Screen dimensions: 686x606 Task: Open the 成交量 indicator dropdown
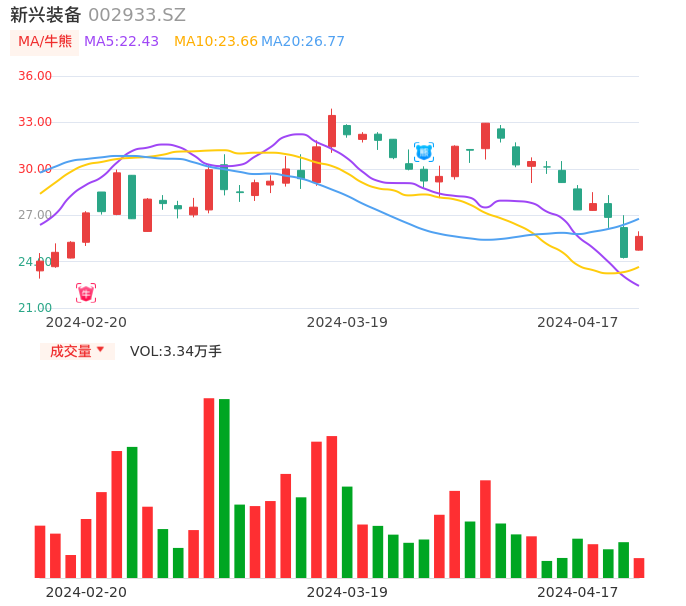tap(77, 351)
